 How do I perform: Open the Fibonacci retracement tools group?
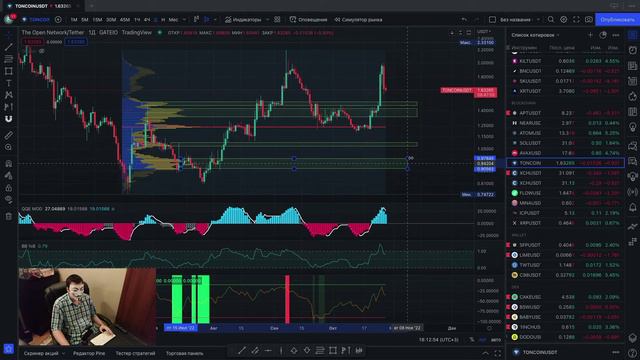coord(9,59)
